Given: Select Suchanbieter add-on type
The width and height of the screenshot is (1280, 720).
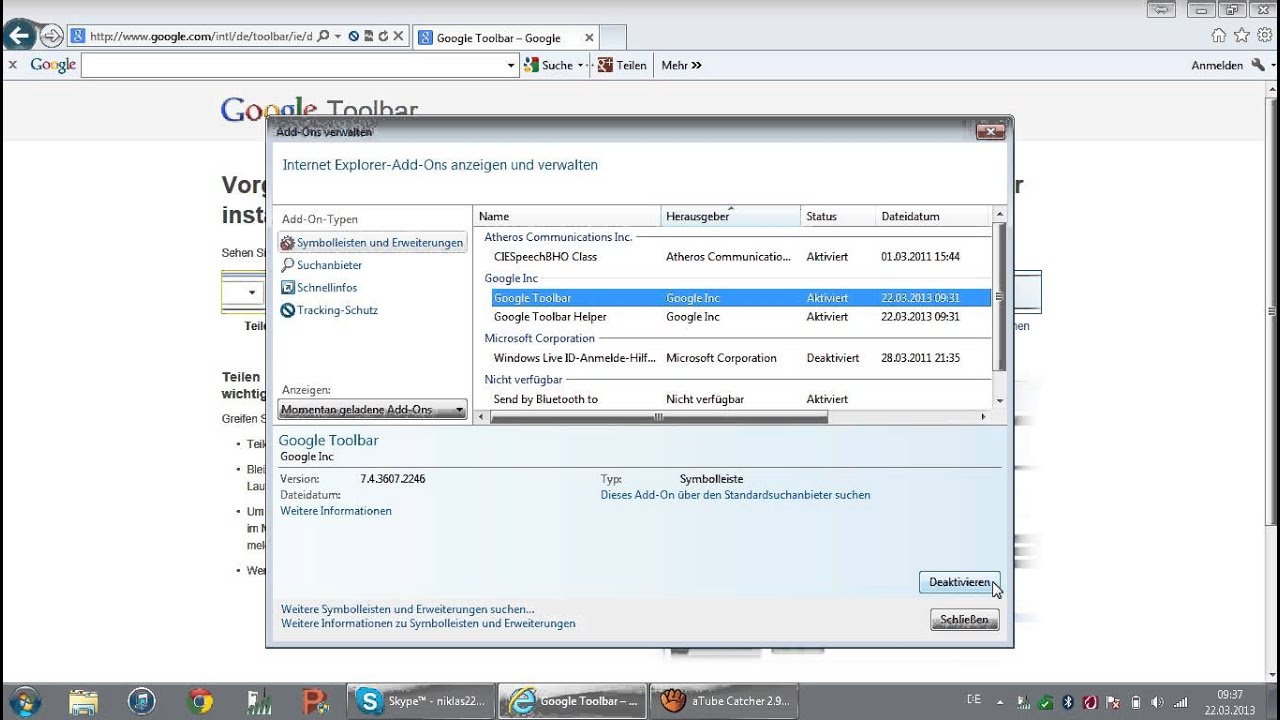Looking at the screenshot, I should coord(321,265).
